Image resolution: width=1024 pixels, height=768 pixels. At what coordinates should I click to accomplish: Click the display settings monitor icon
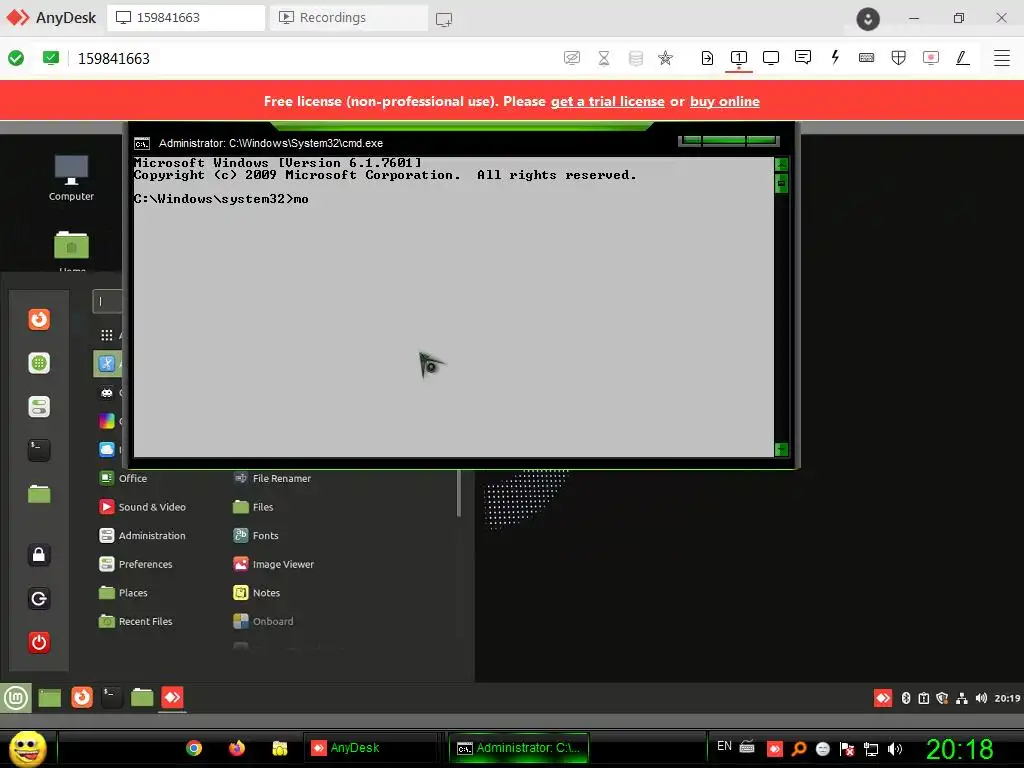click(771, 58)
